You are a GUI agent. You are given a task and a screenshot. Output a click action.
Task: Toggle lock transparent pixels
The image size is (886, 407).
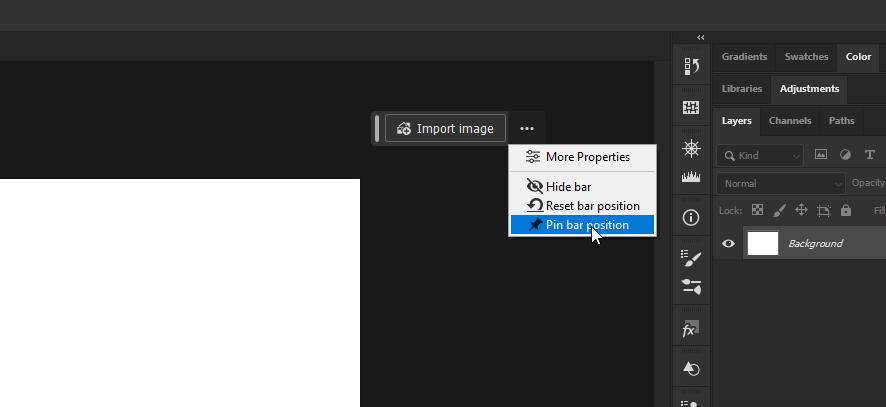(x=757, y=211)
